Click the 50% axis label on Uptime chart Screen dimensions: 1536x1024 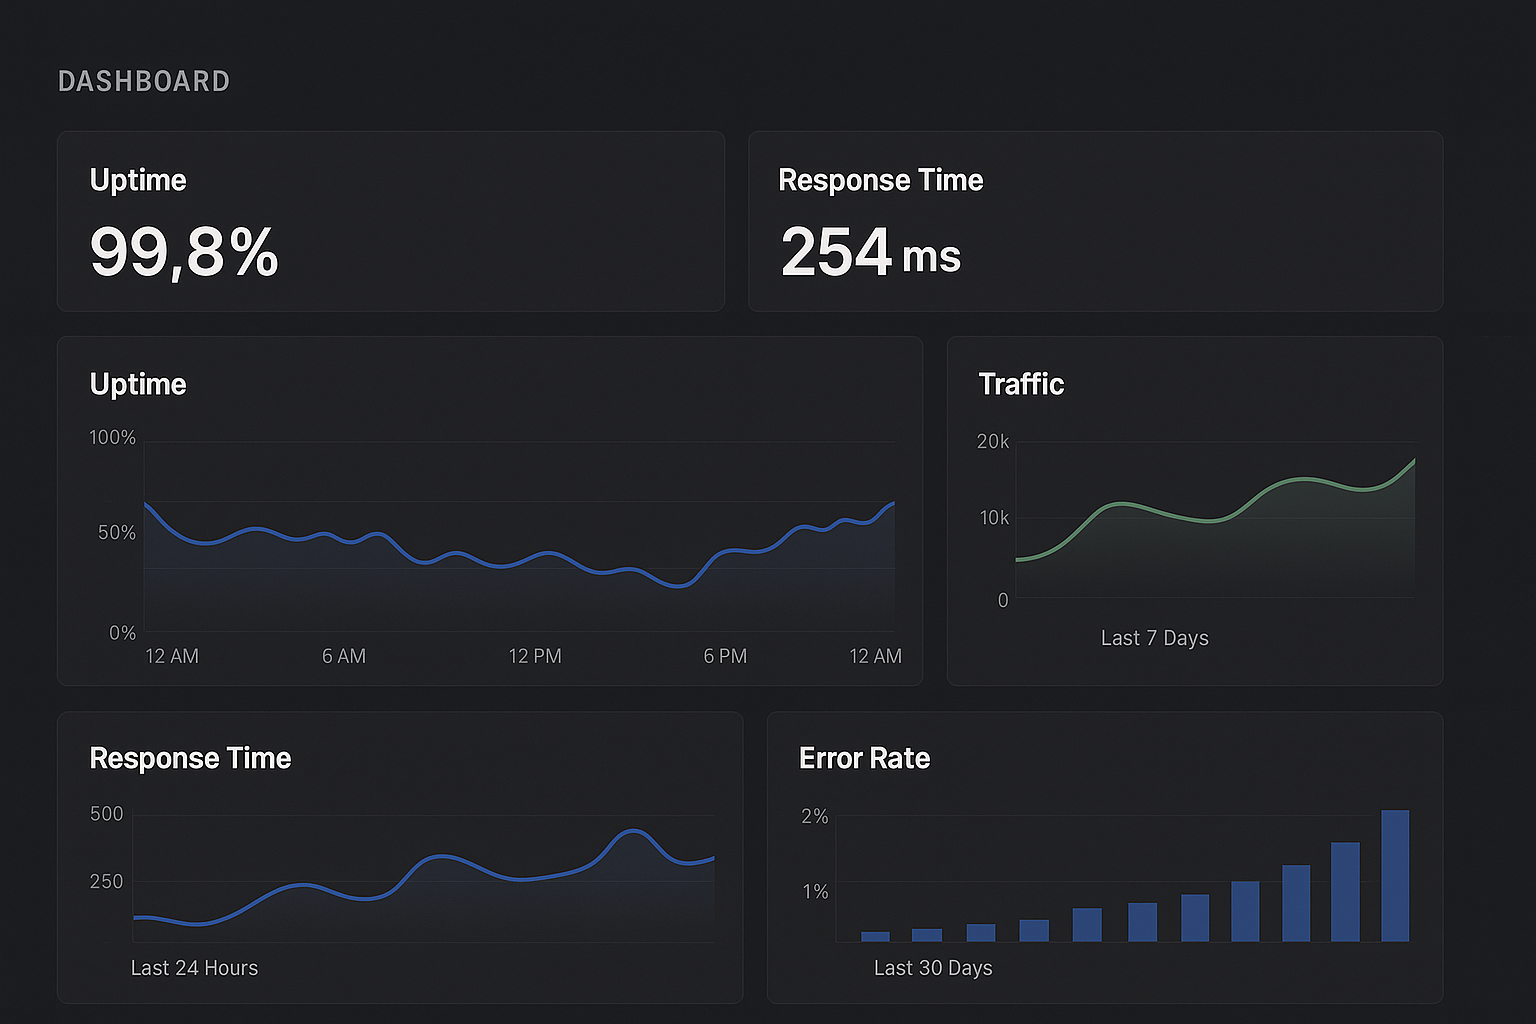(117, 533)
